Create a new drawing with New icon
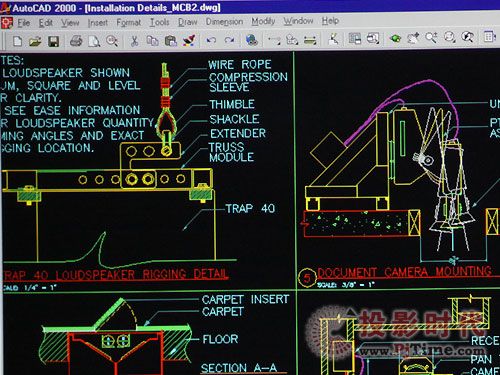Image resolution: width=500 pixels, height=375 pixels. click(17, 41)
